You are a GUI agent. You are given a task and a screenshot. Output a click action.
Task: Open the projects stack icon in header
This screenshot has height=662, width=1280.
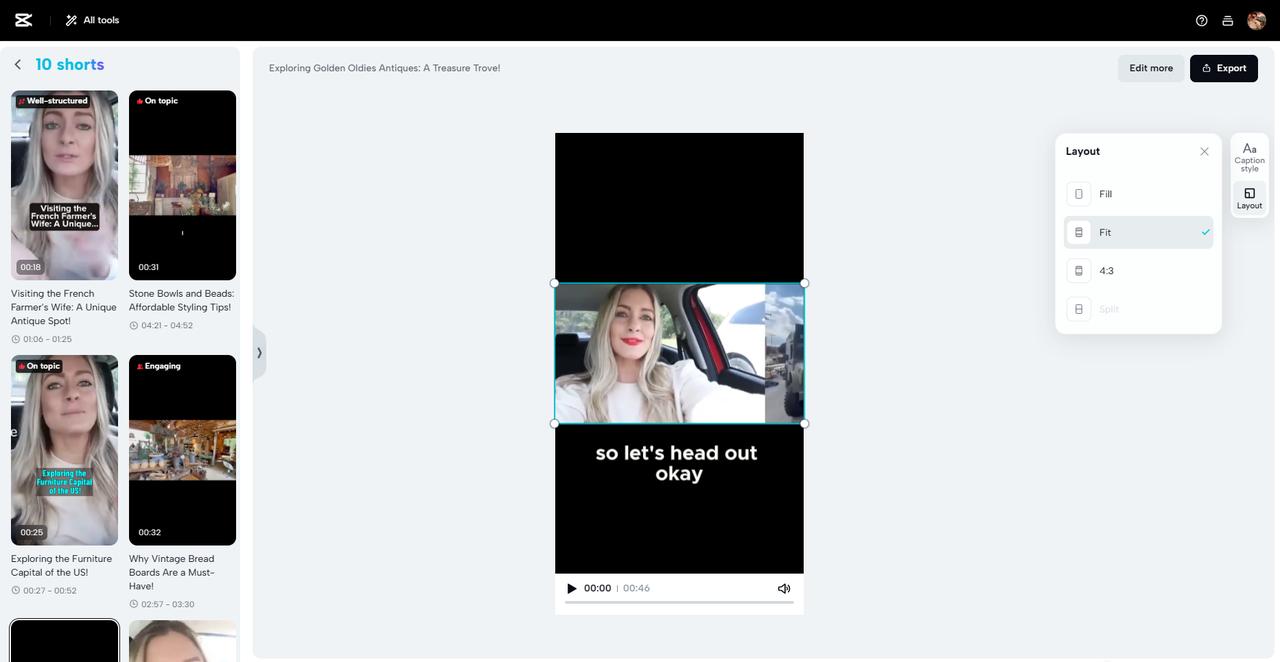(x=1228, y=20)
